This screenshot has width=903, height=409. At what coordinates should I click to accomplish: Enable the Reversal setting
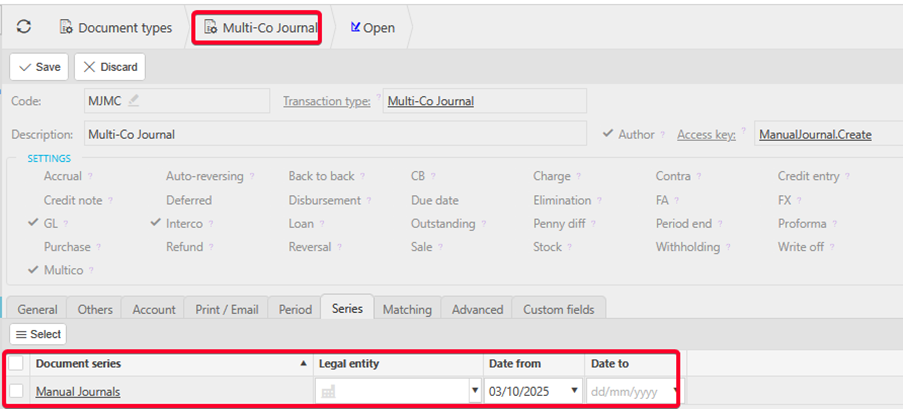(x=310, y=247)
